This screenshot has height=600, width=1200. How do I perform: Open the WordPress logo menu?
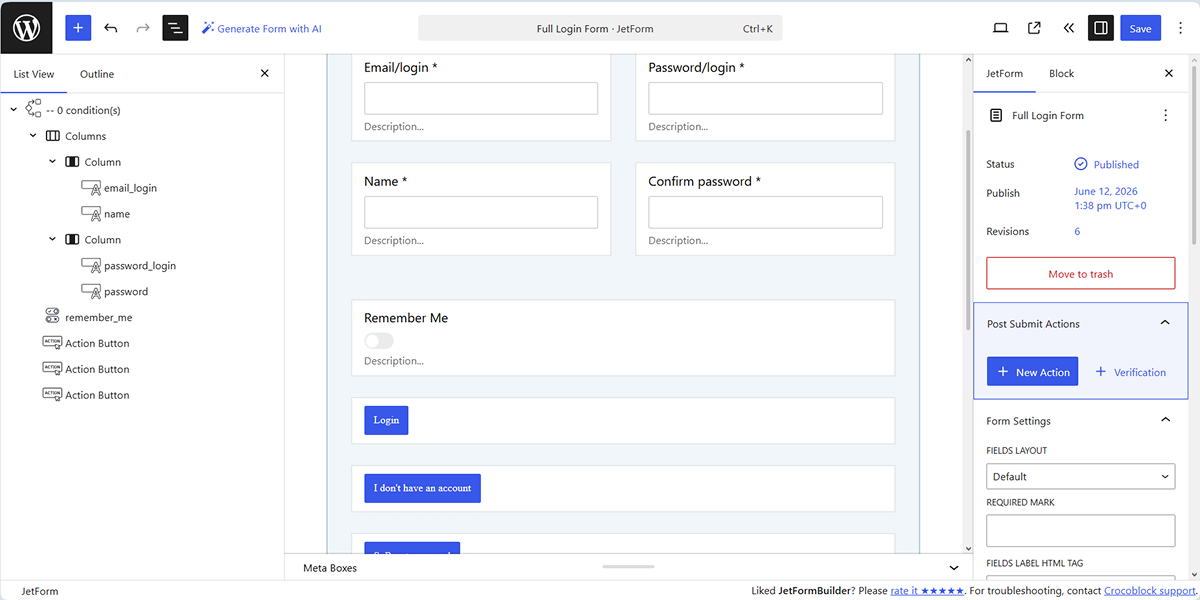click(27, 27)
